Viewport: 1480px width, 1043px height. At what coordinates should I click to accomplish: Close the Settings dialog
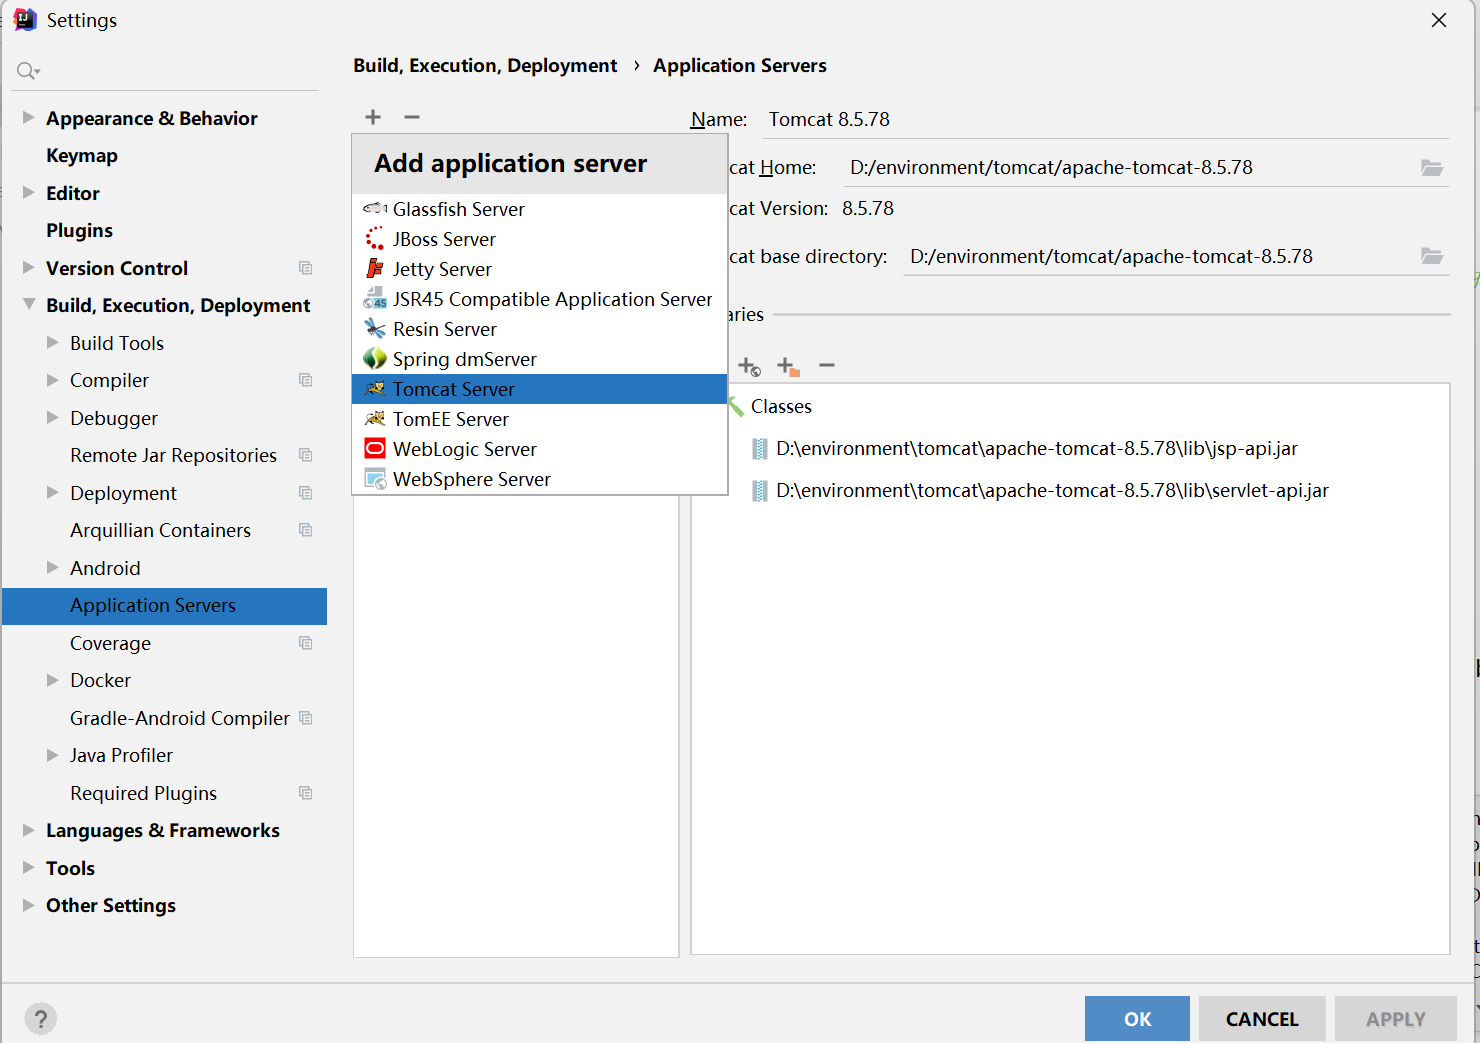pos(1439,20)
